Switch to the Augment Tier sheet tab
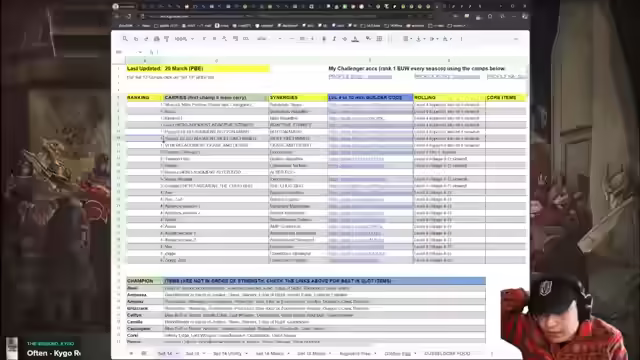This screenshot has height=360, width=640. 358,353
